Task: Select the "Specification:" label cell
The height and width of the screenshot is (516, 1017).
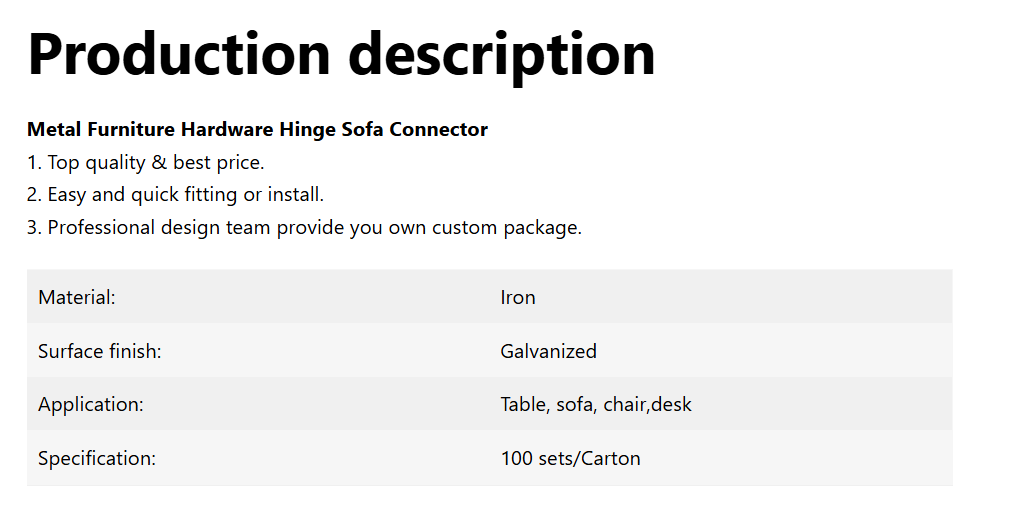Action: (97, 459)
